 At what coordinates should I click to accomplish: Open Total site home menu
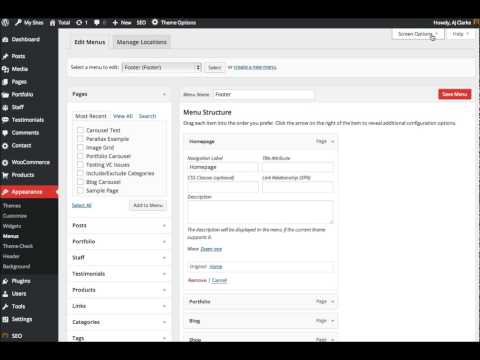point(60,22)
